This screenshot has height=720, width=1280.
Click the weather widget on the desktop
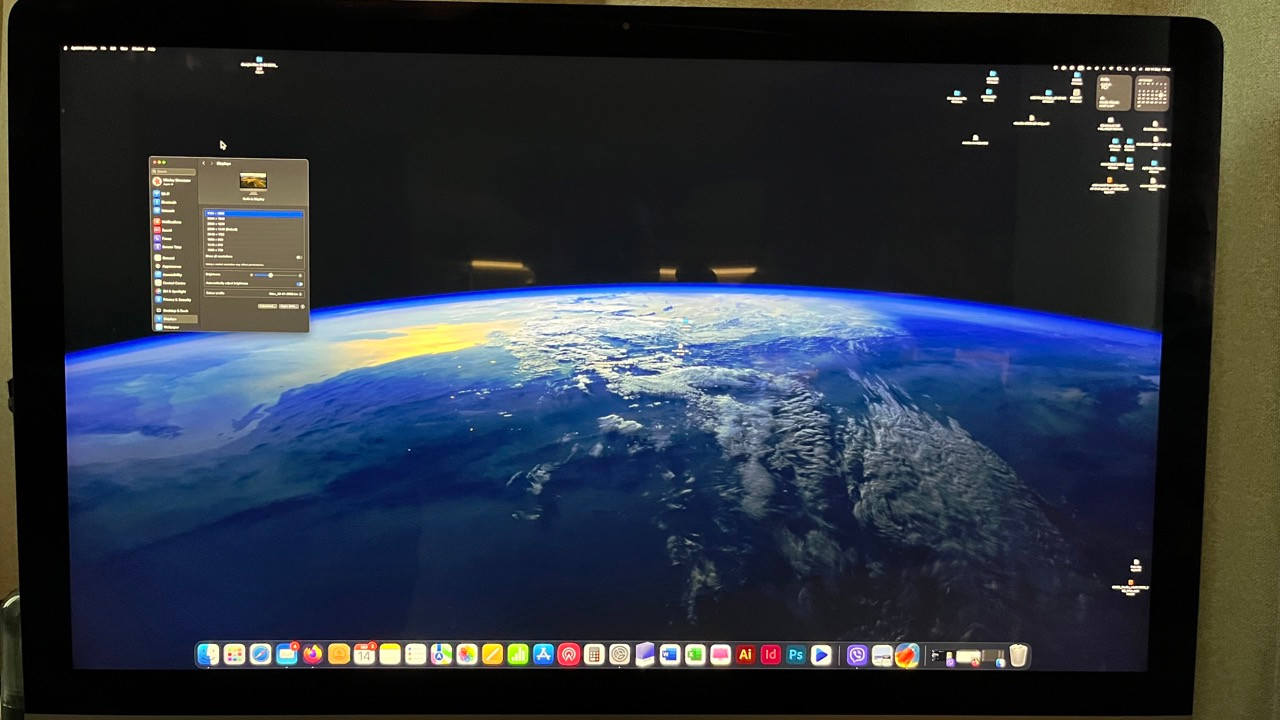click(1113, 93)
